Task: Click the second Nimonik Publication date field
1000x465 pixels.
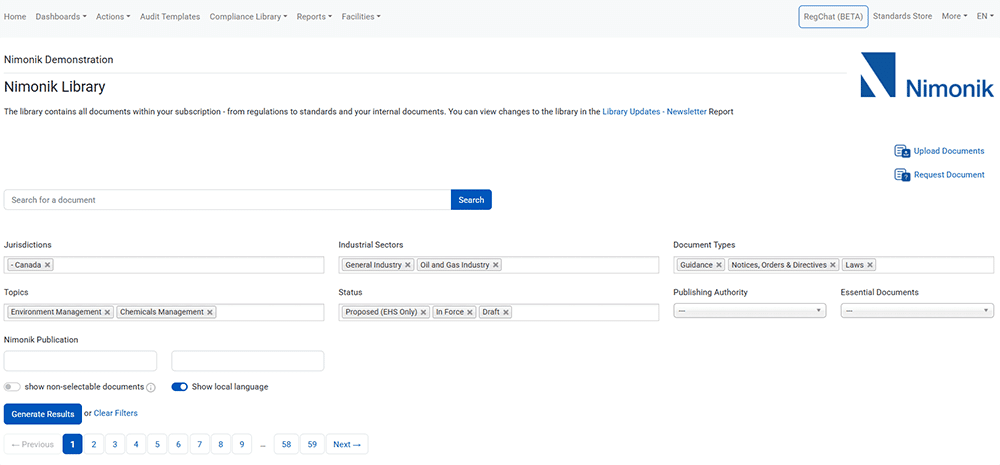Action: point(247,361)
